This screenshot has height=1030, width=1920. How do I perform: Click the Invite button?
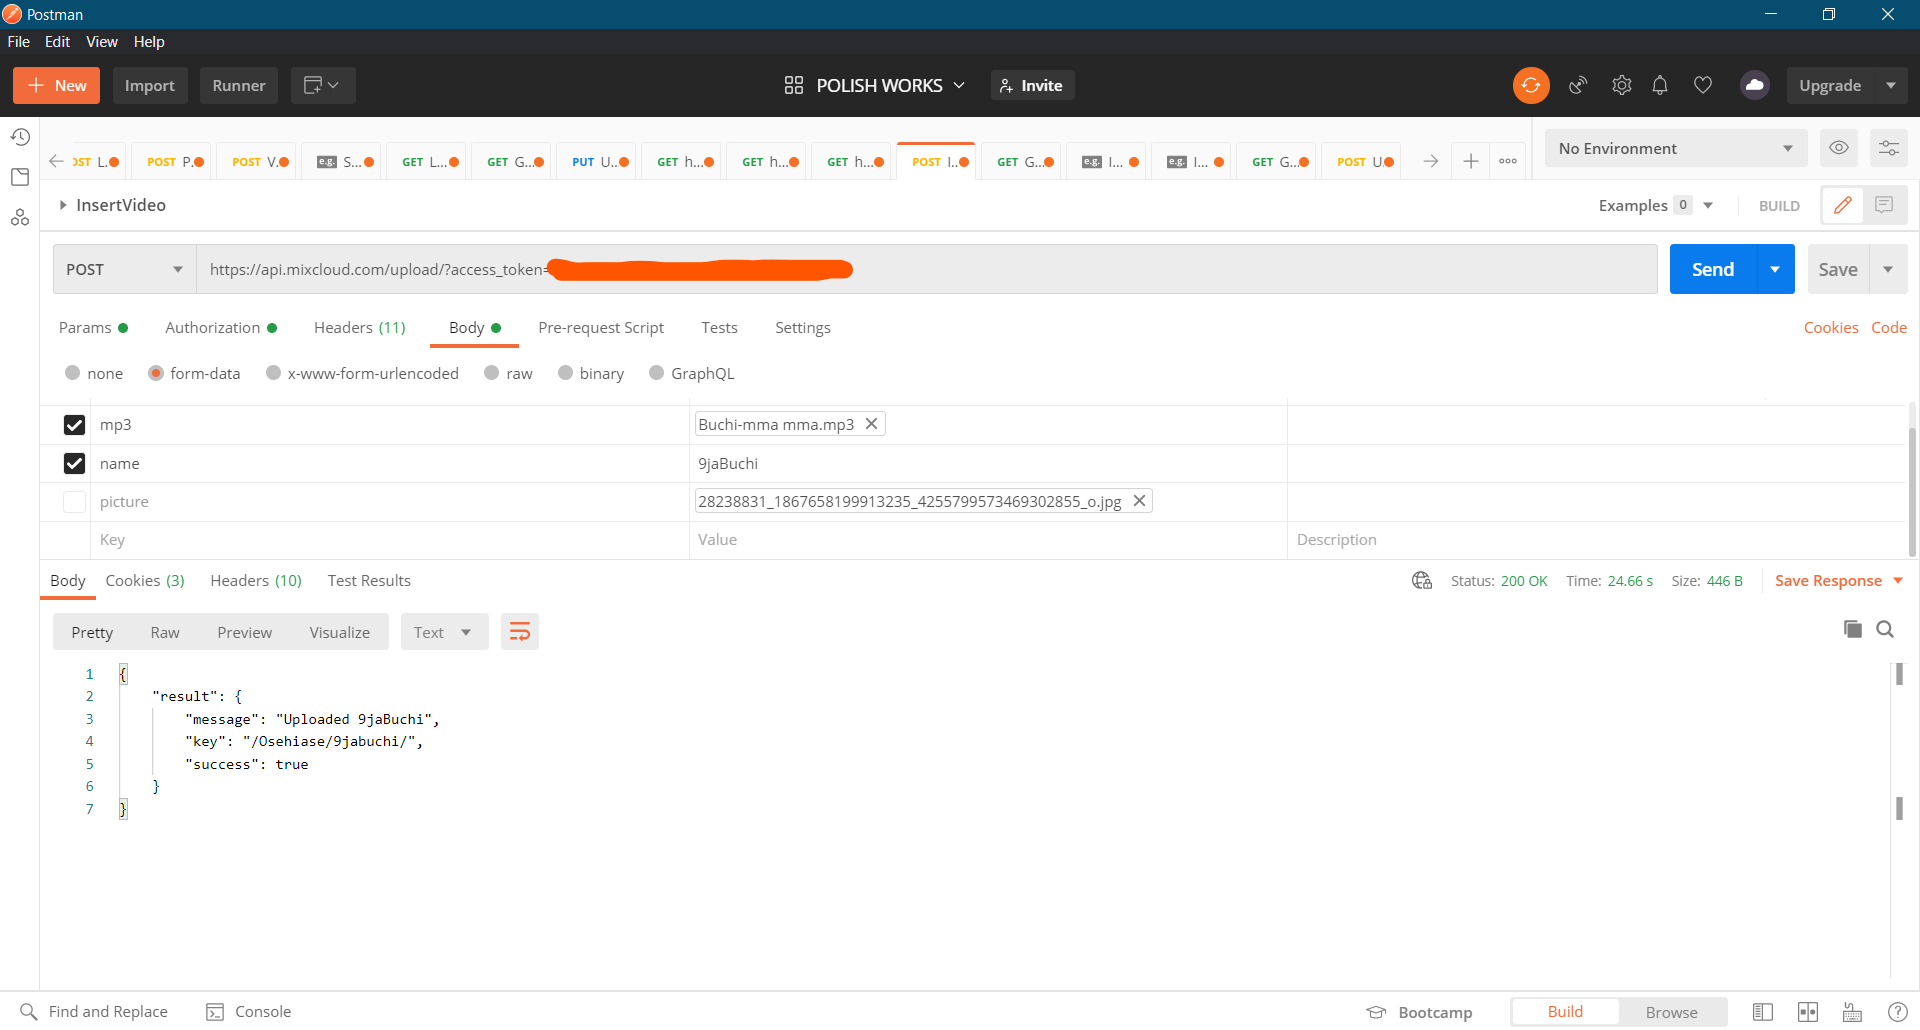pyautogui.click(x=1032, y=85)
